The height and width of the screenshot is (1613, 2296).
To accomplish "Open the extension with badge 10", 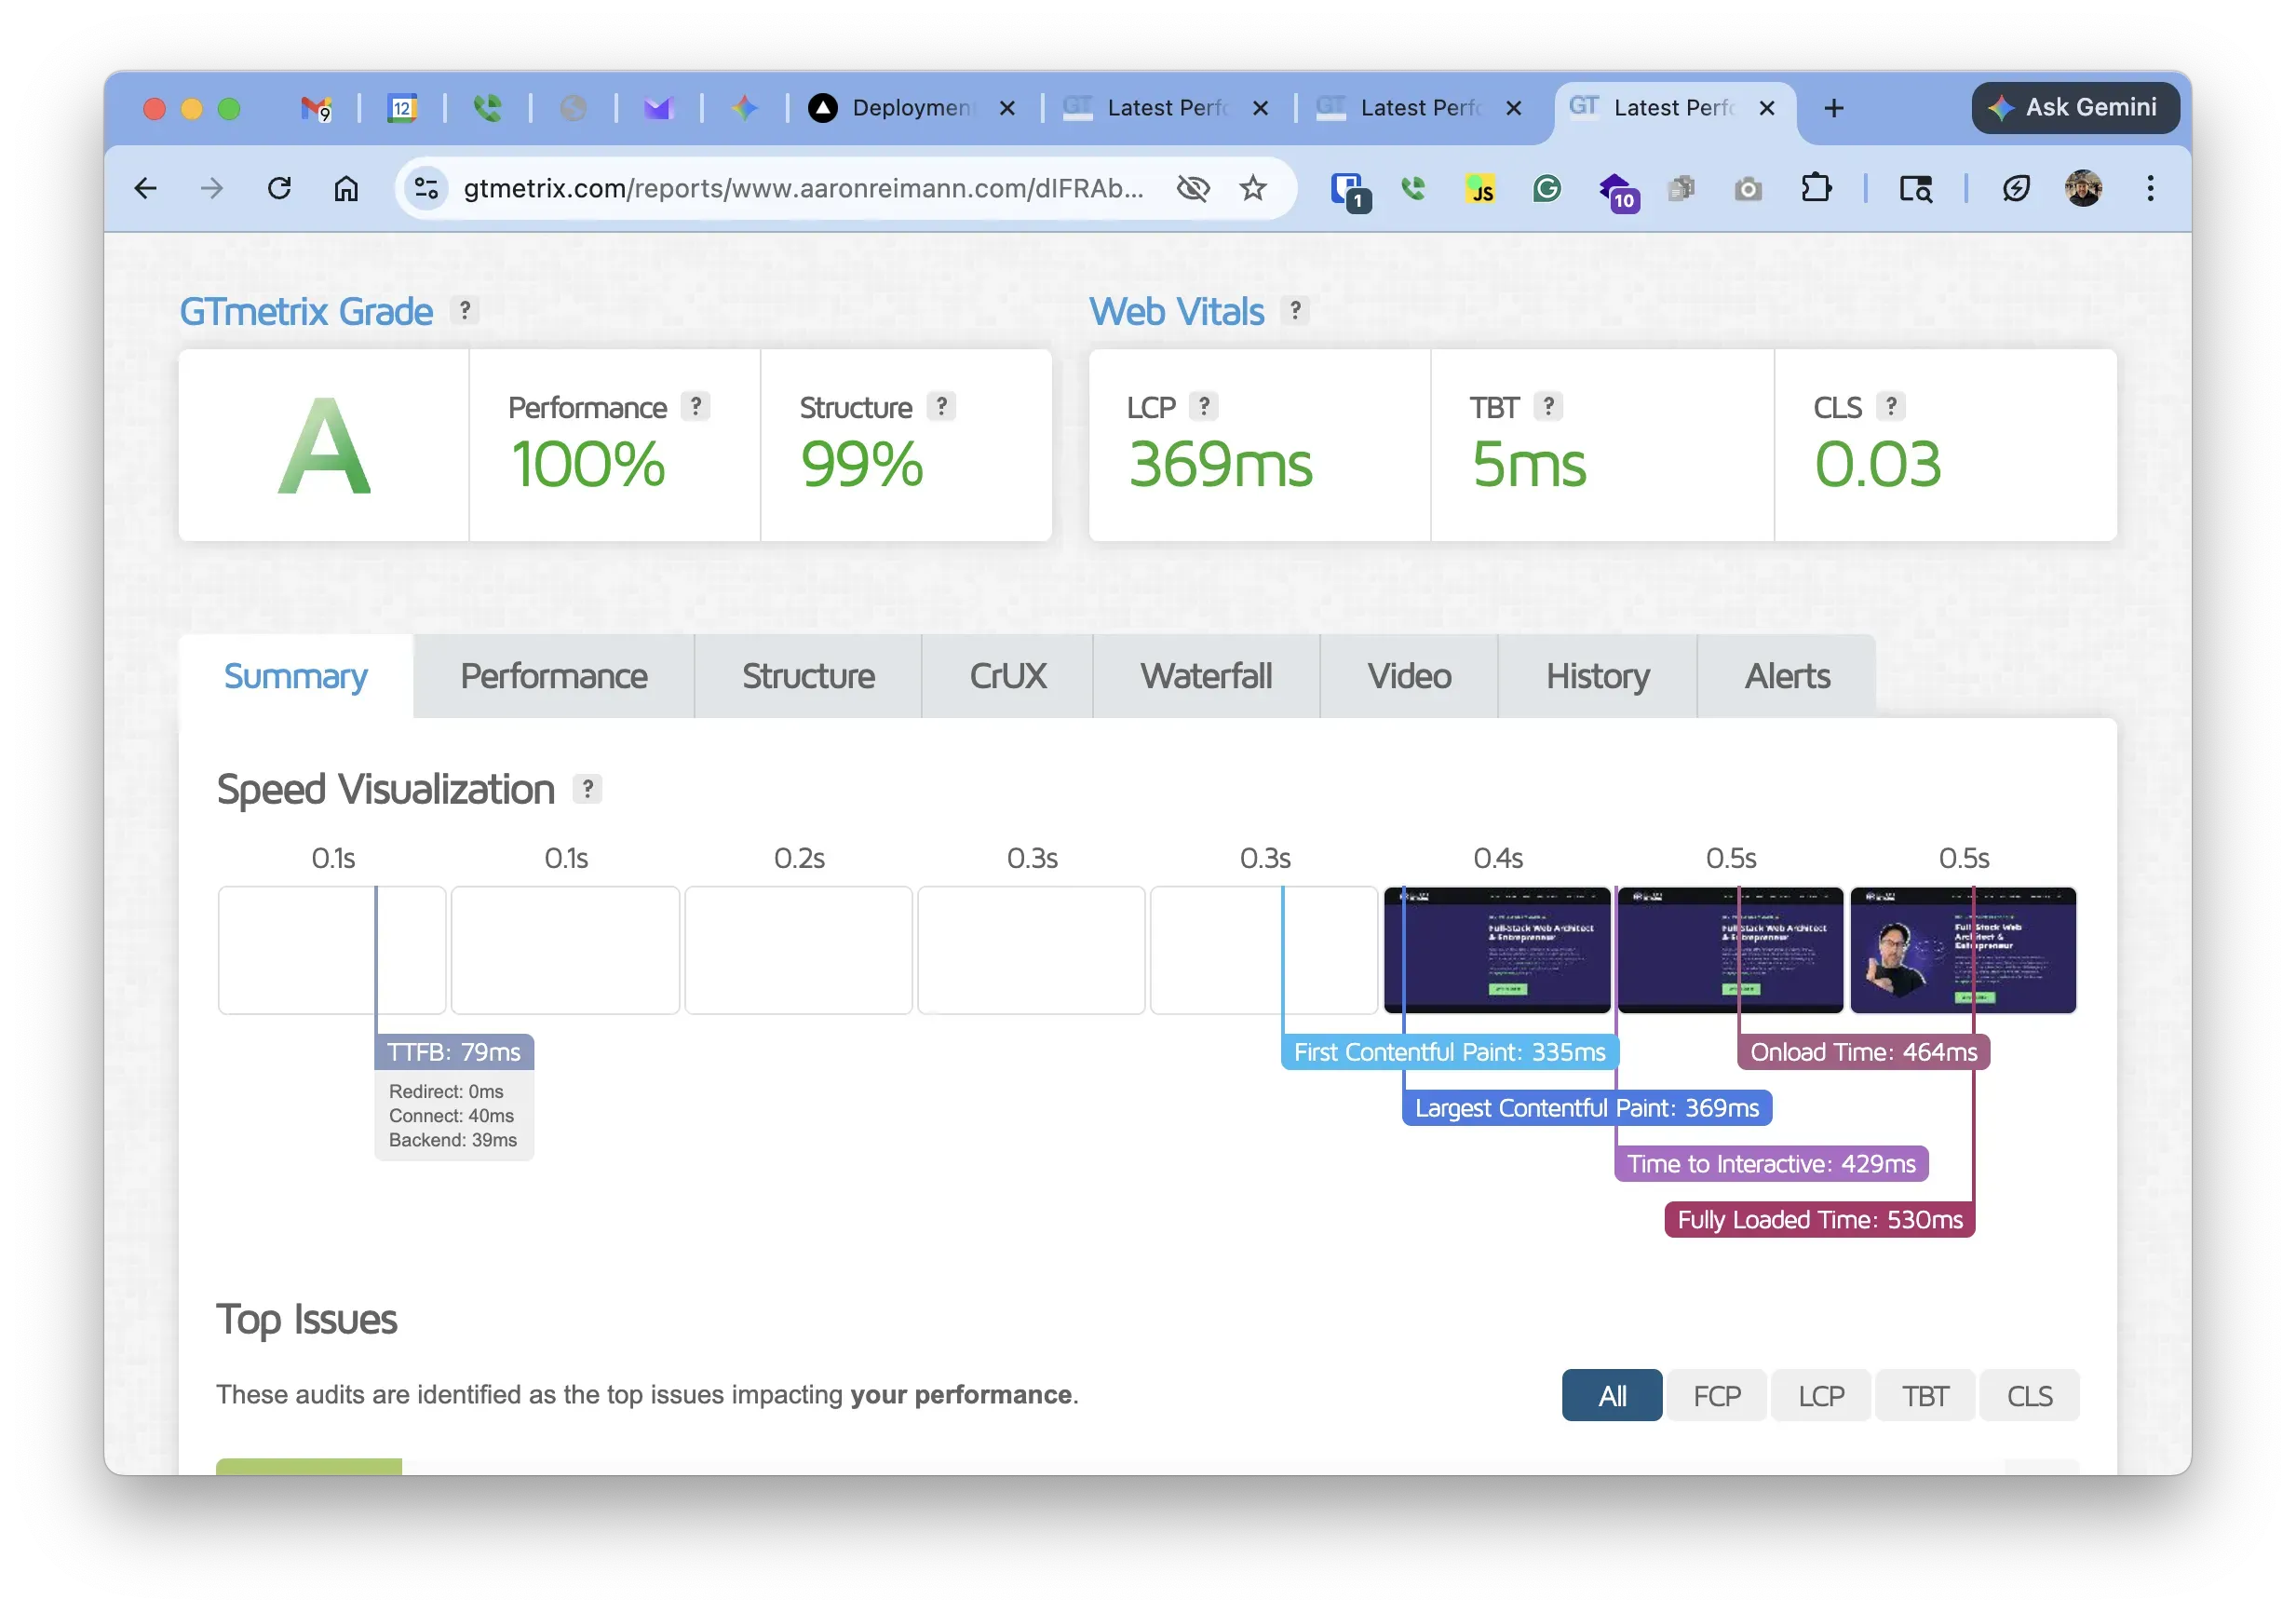I will coord(1618,190).
